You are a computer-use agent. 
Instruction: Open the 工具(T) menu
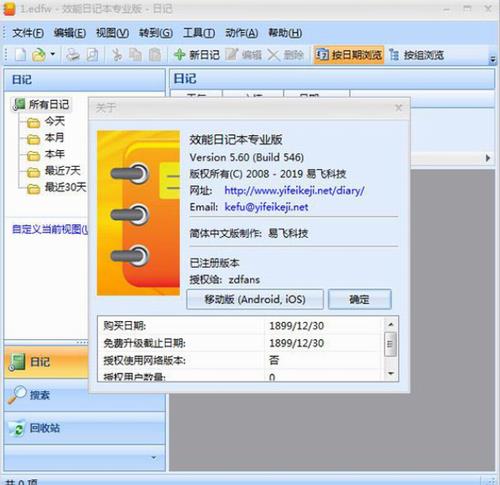pyautogui.click(x=199, y=33)
